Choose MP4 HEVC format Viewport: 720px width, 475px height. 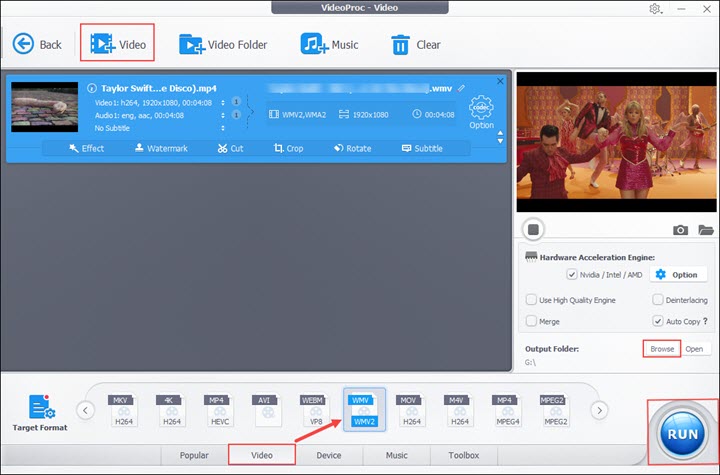pyautogui.click(x=219, y=410)
